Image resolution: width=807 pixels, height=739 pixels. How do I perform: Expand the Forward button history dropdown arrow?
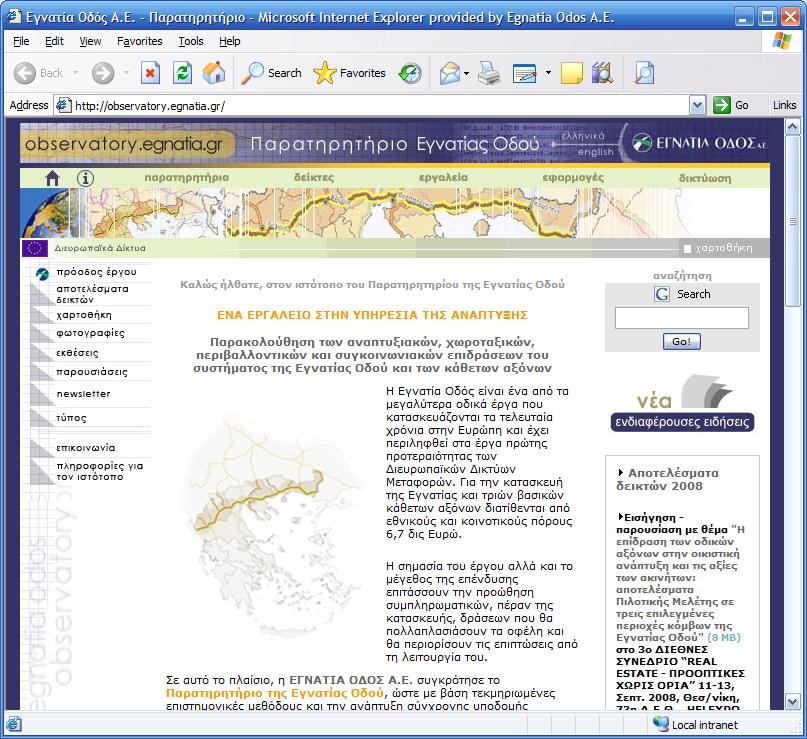(127, 73)
